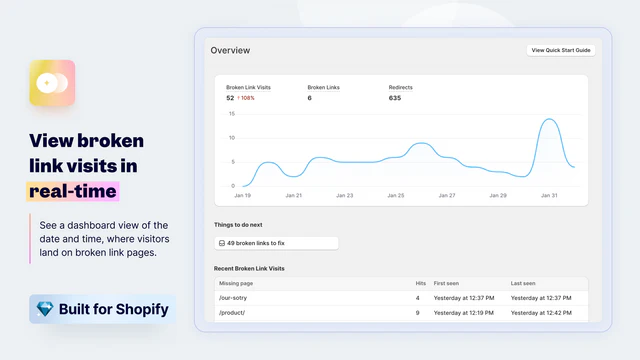Screen dimensions: 640x360
Task: Open the /our-sotry missing page row
Action: click(x=401, y=298)
